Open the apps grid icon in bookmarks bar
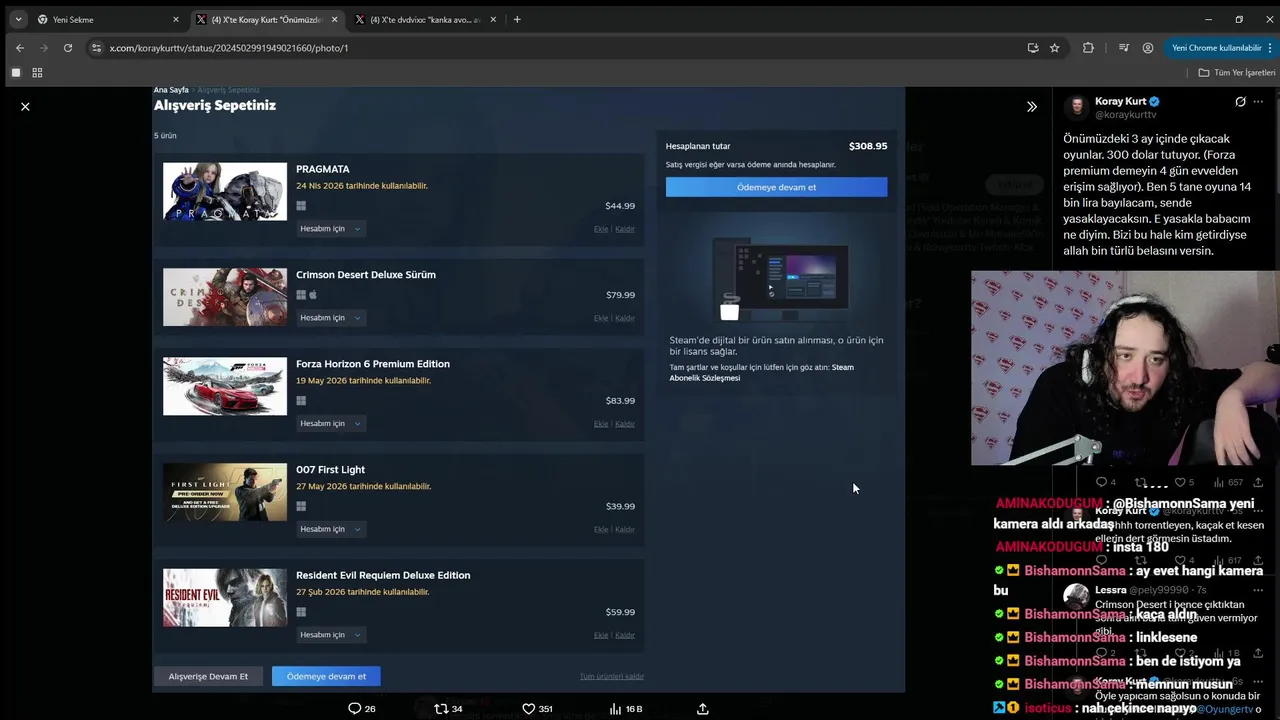 (37, 72)
